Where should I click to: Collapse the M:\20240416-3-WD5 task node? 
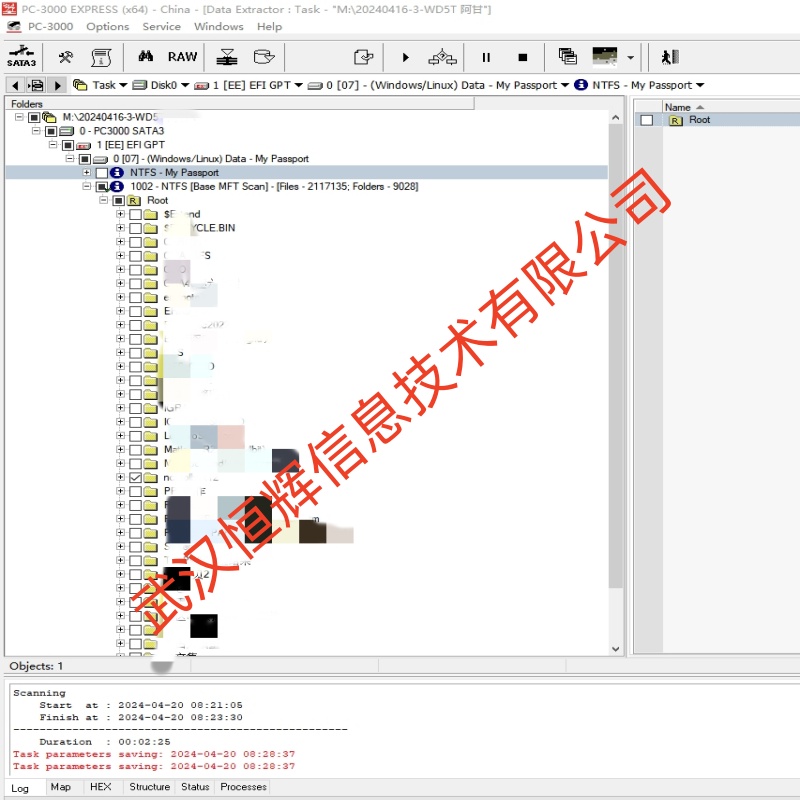[19, 117]
